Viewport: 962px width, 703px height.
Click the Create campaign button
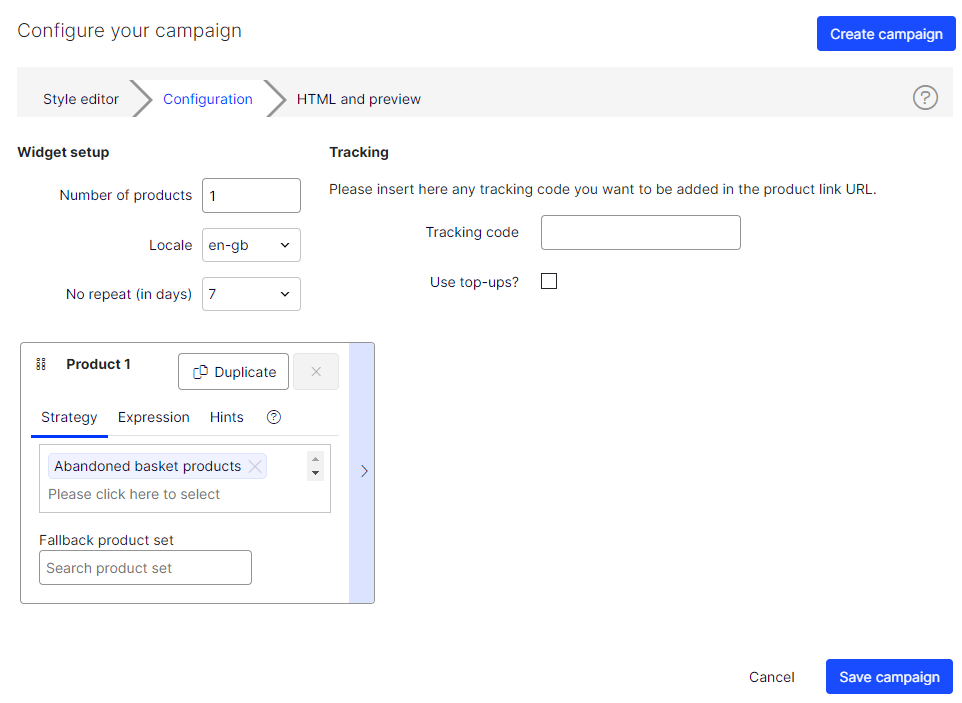pyautogui.click(x=886, y=34)
